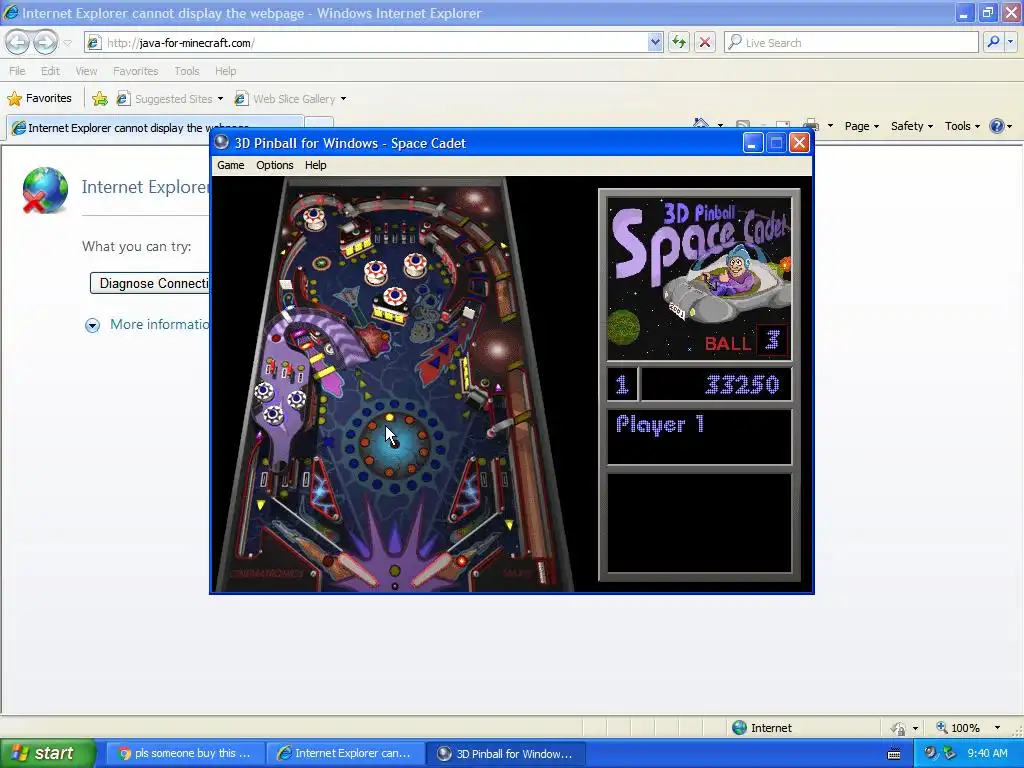Open the Page menu on command bar

pyautogui.click(x=861, y=126)
